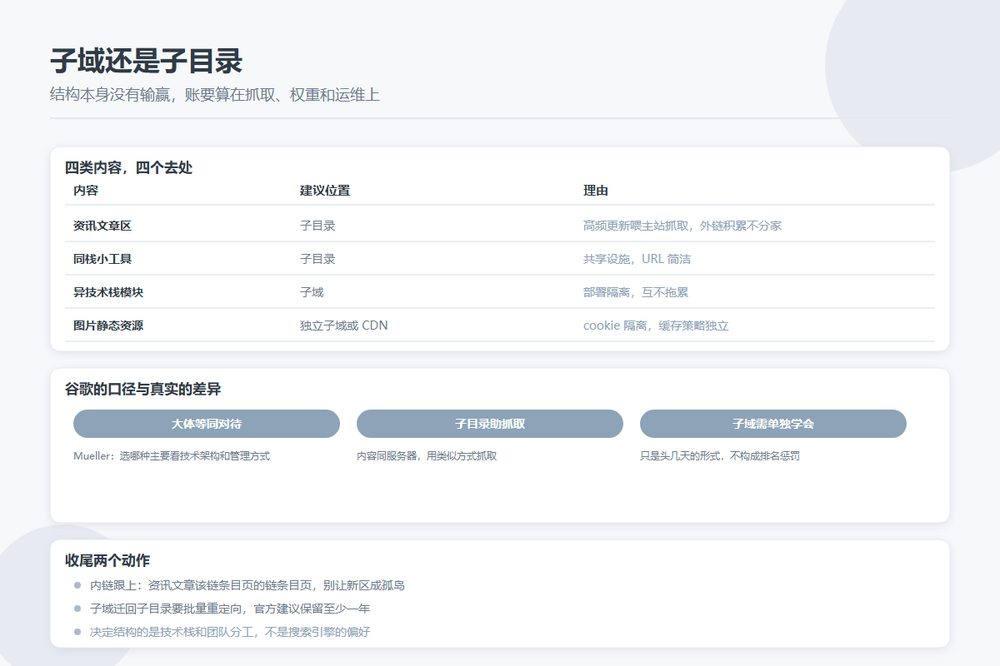This screenshot has height=666, width=1000.
Task: Select the 异技术栈模块 row label
Action: [108, 292]
